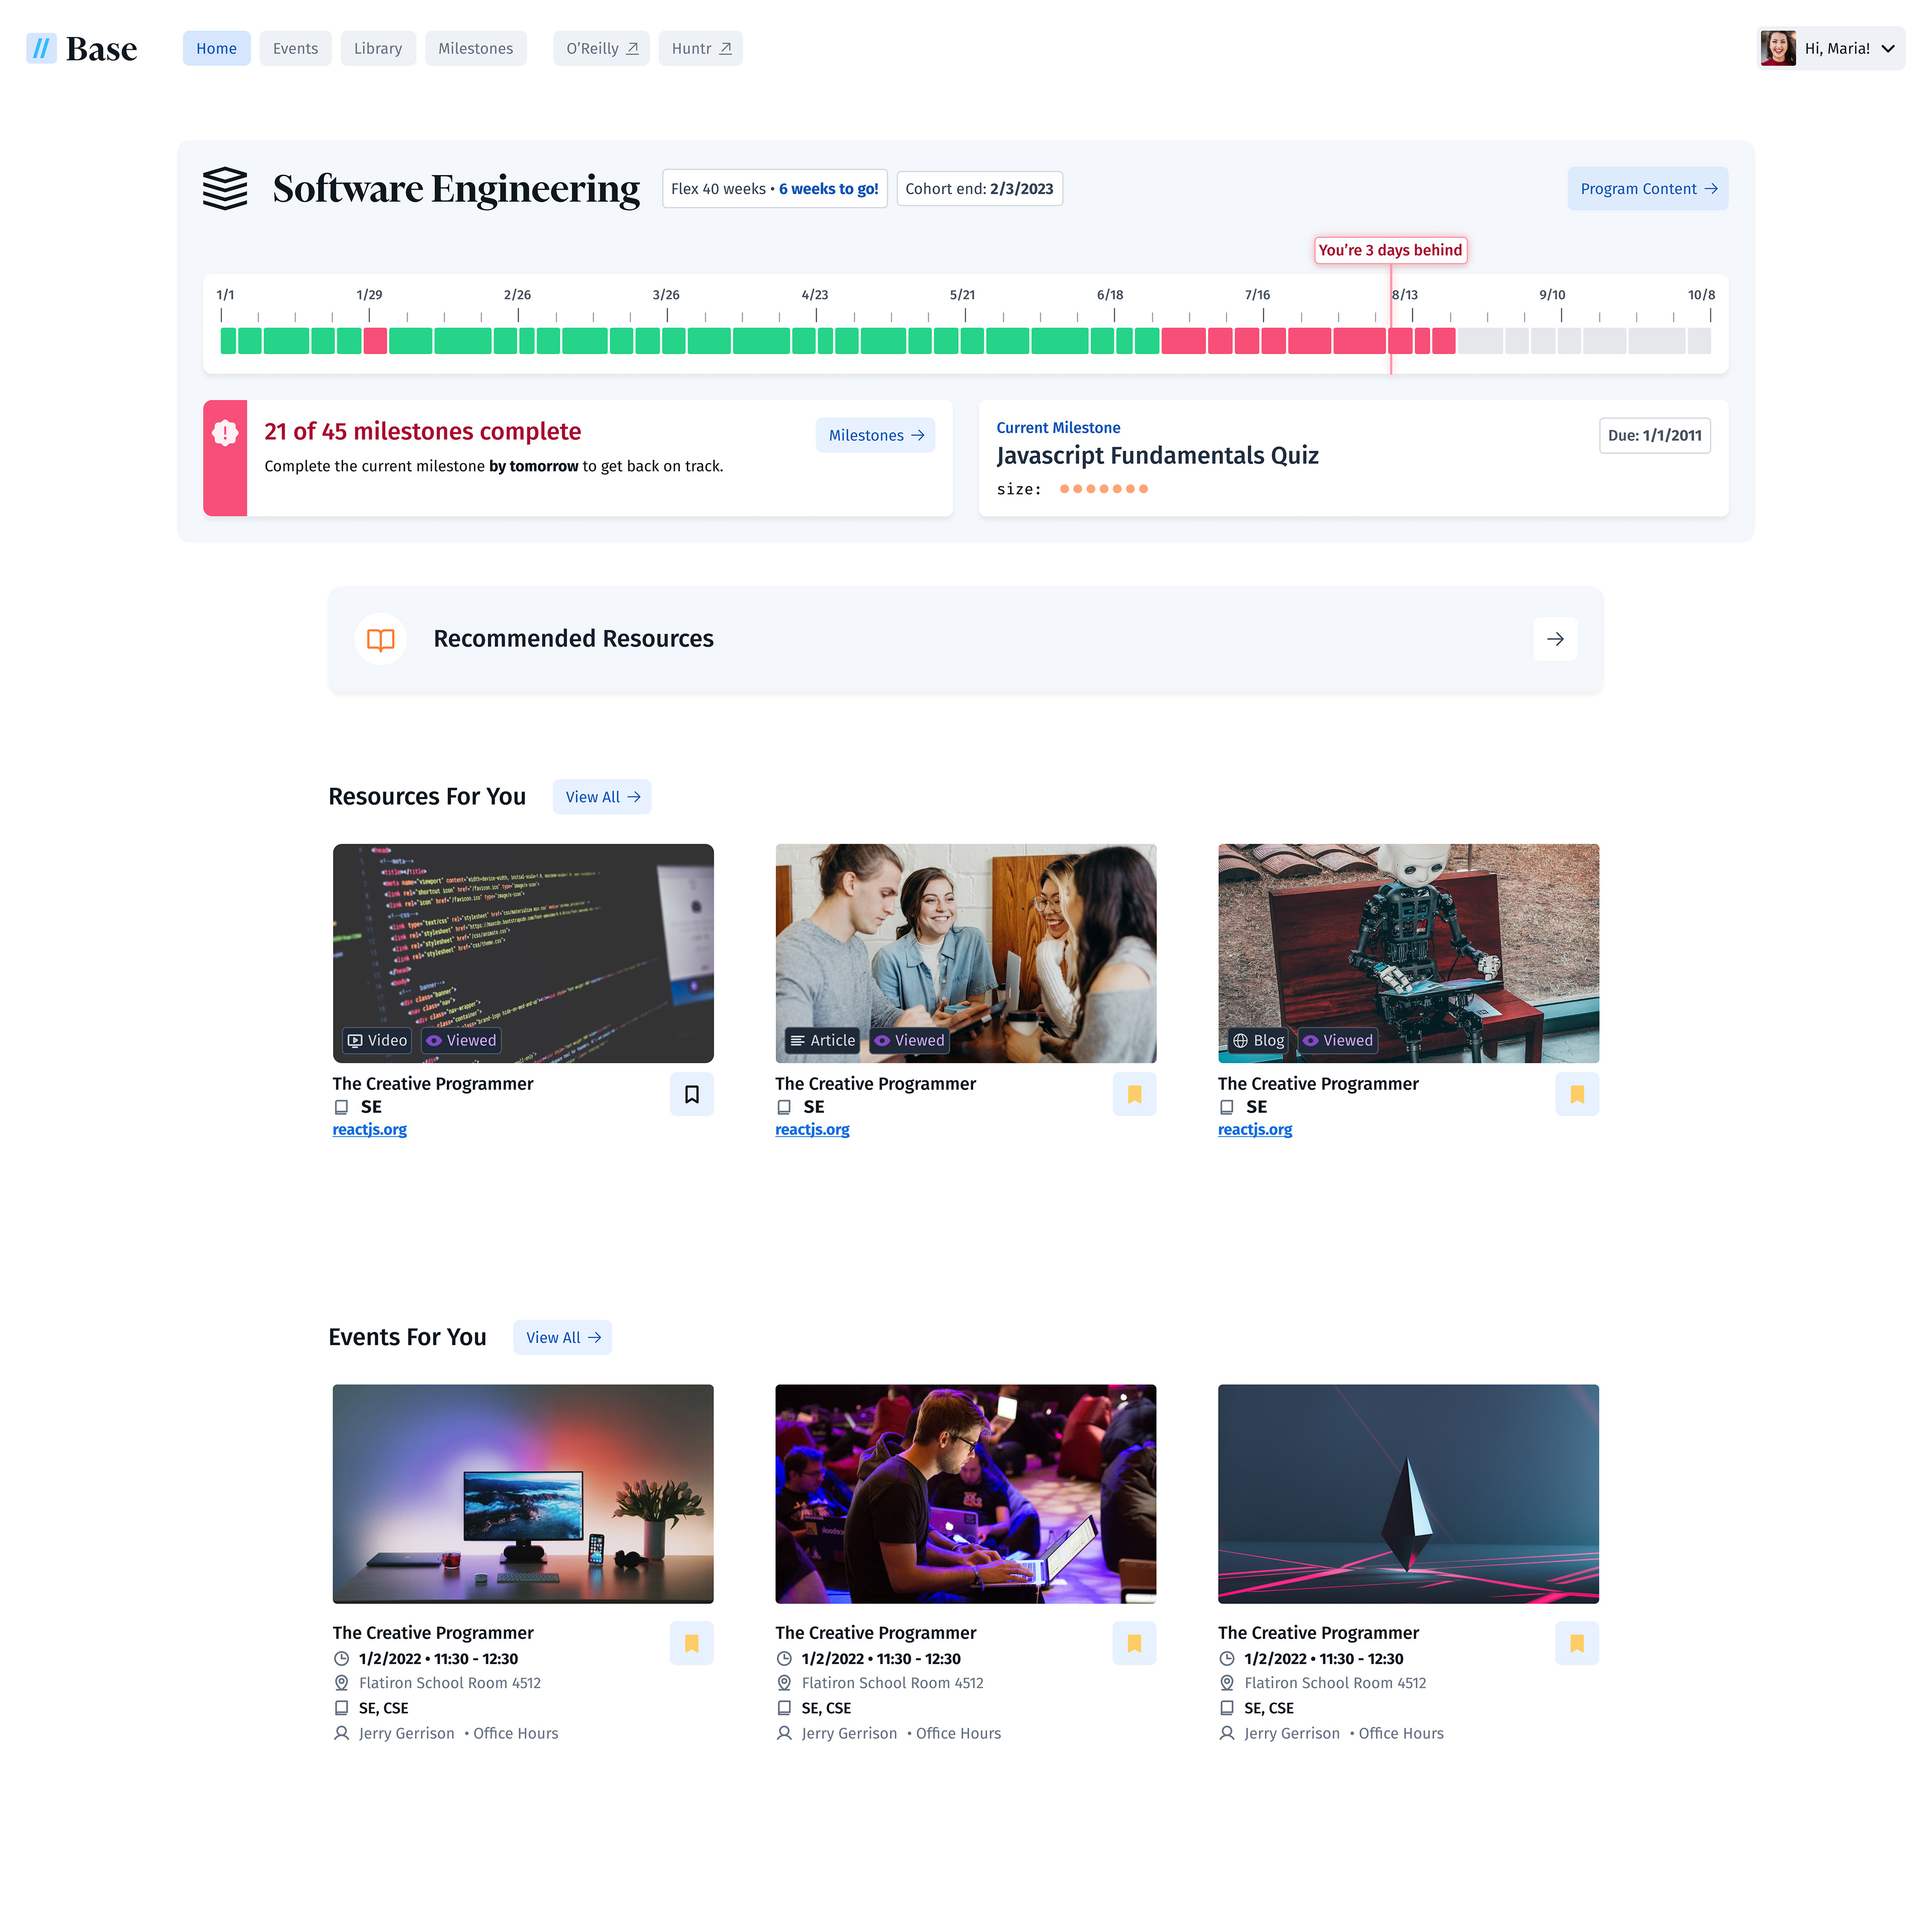Click the clock icon on the third event

tap(1227, 1658)
